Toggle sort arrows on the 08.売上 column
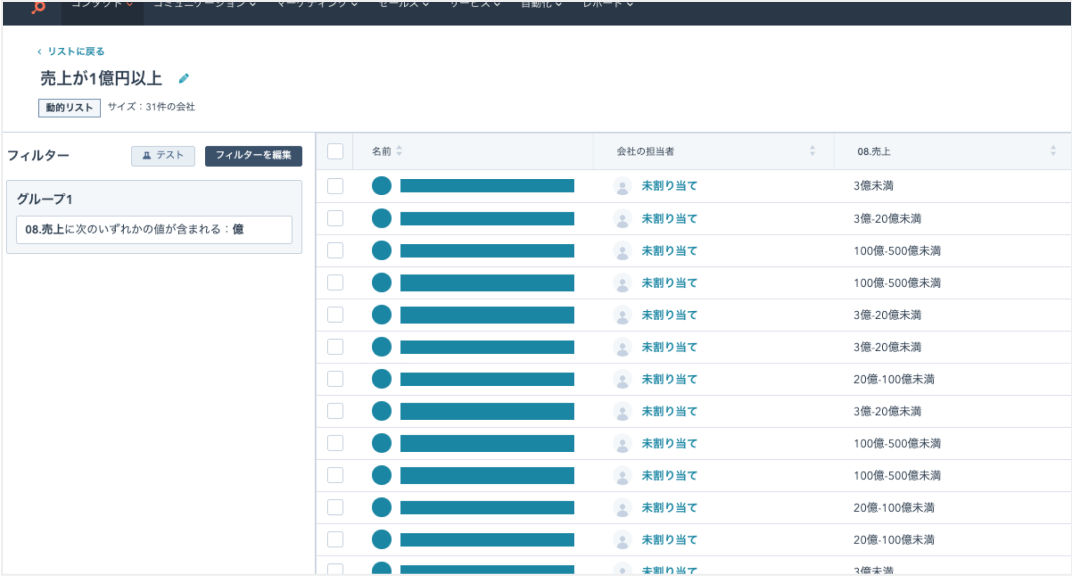The width and height of the screenshot is (1072, 576). pyautogui.click(x=1053, y=151)
